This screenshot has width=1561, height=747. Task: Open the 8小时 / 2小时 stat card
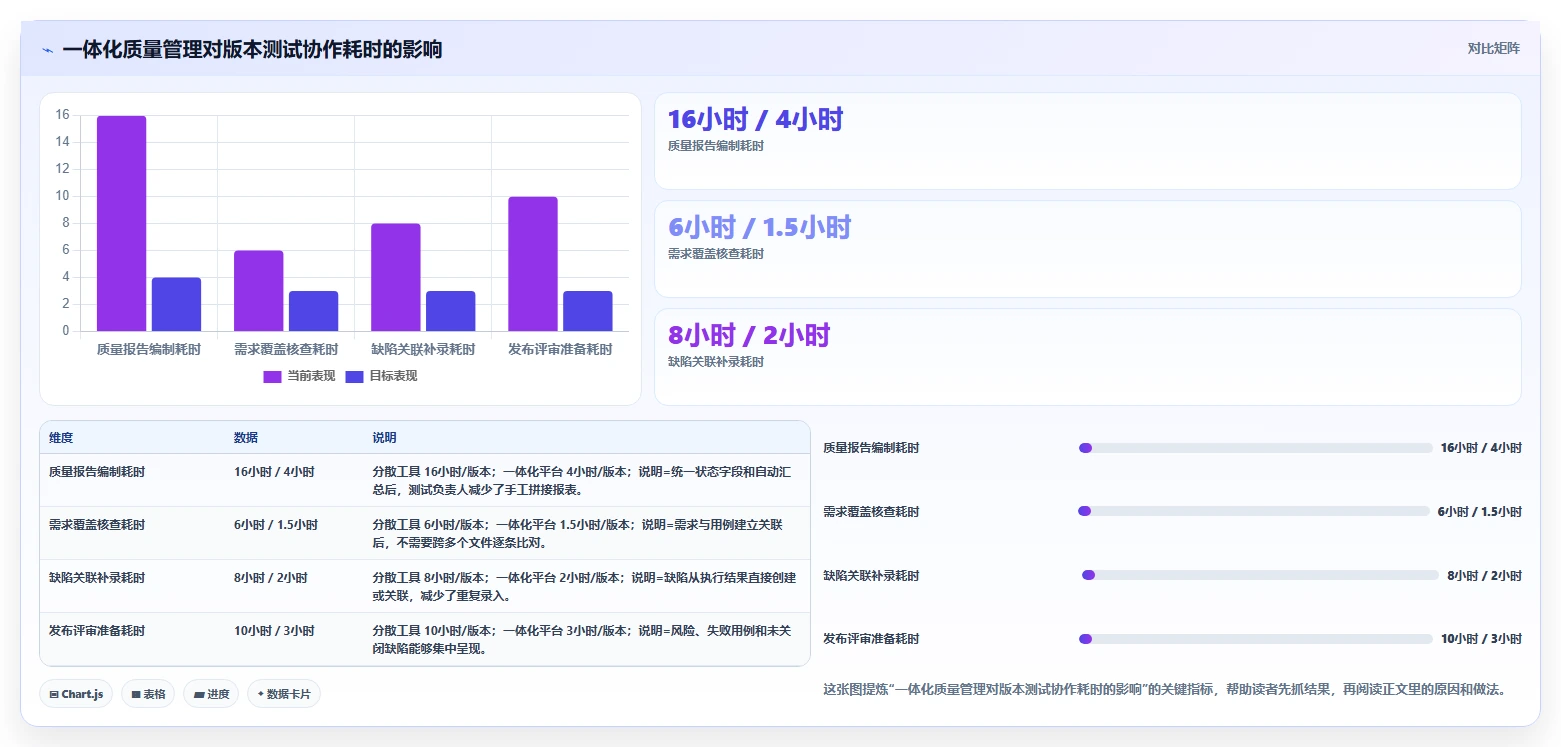click(1087, 357)
